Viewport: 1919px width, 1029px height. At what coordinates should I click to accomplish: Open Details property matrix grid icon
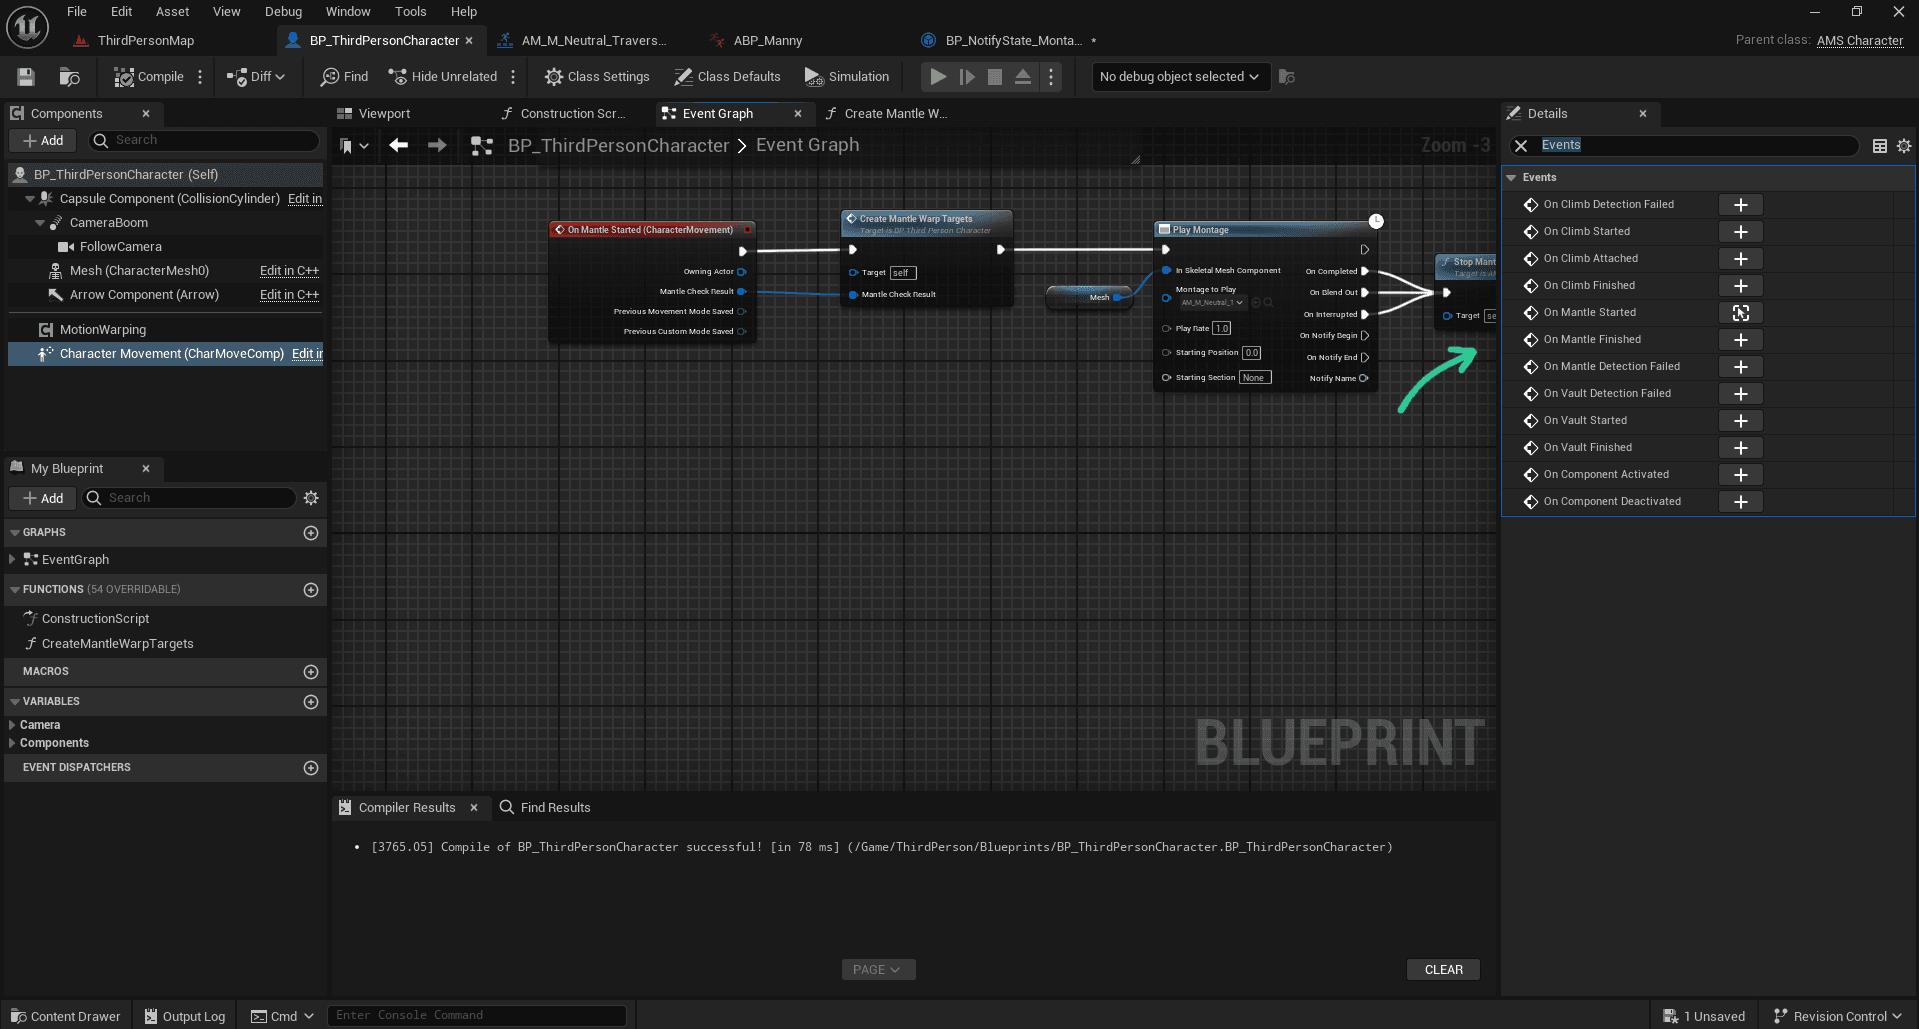tap(1880, 146)
